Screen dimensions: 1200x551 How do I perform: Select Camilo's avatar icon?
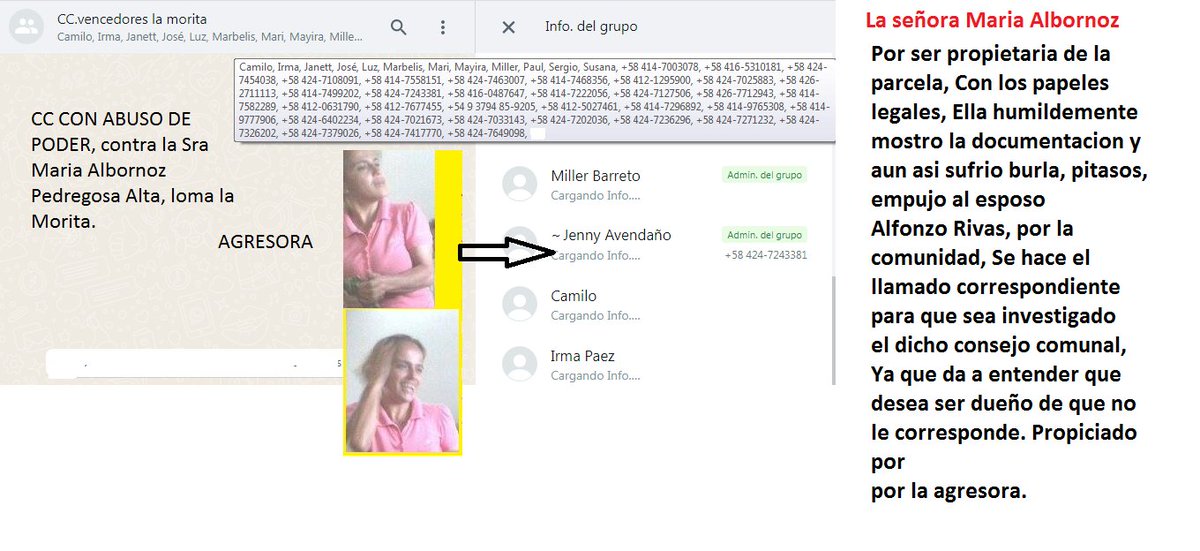(519, 305)
